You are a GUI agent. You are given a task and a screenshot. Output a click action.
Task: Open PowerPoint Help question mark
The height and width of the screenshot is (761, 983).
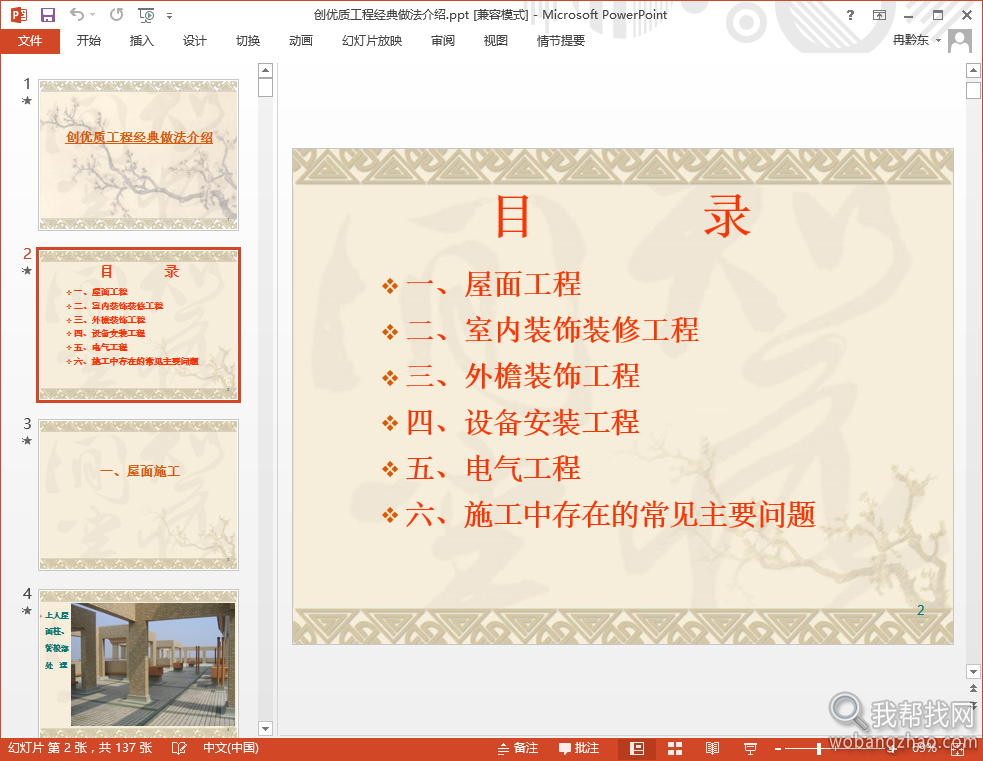coord(850,14)
